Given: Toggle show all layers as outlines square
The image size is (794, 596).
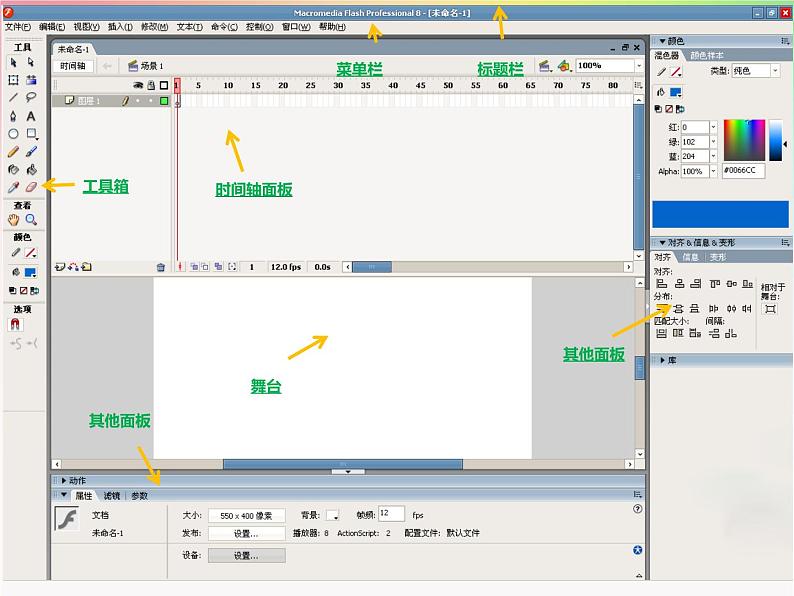Looking at the screenshot, I should click(164, 86).
